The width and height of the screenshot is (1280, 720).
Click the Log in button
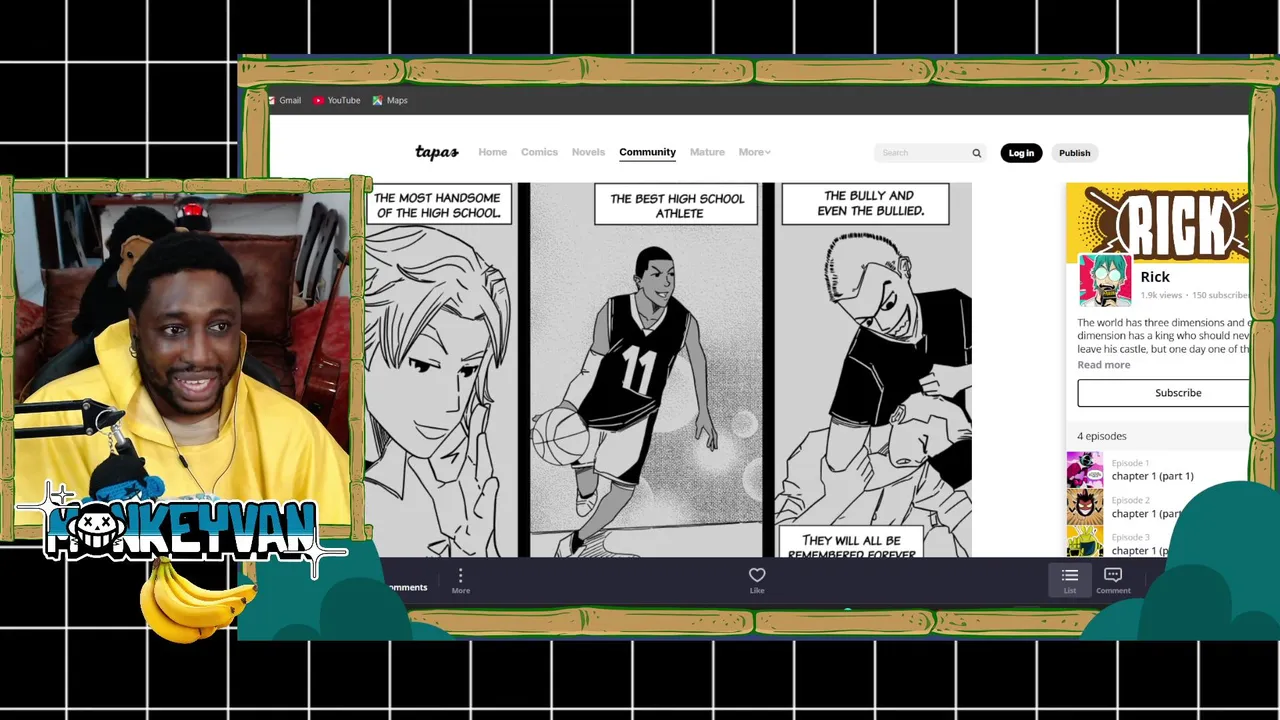[1021, 153]
